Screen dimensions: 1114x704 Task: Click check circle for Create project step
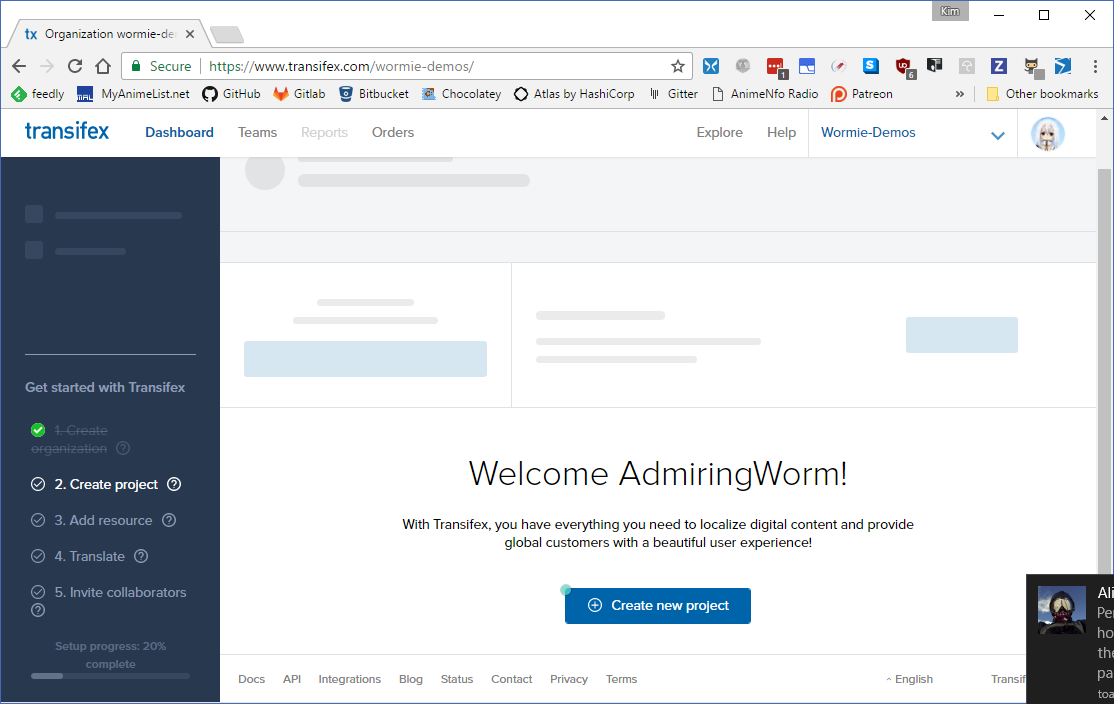point(38,484)
